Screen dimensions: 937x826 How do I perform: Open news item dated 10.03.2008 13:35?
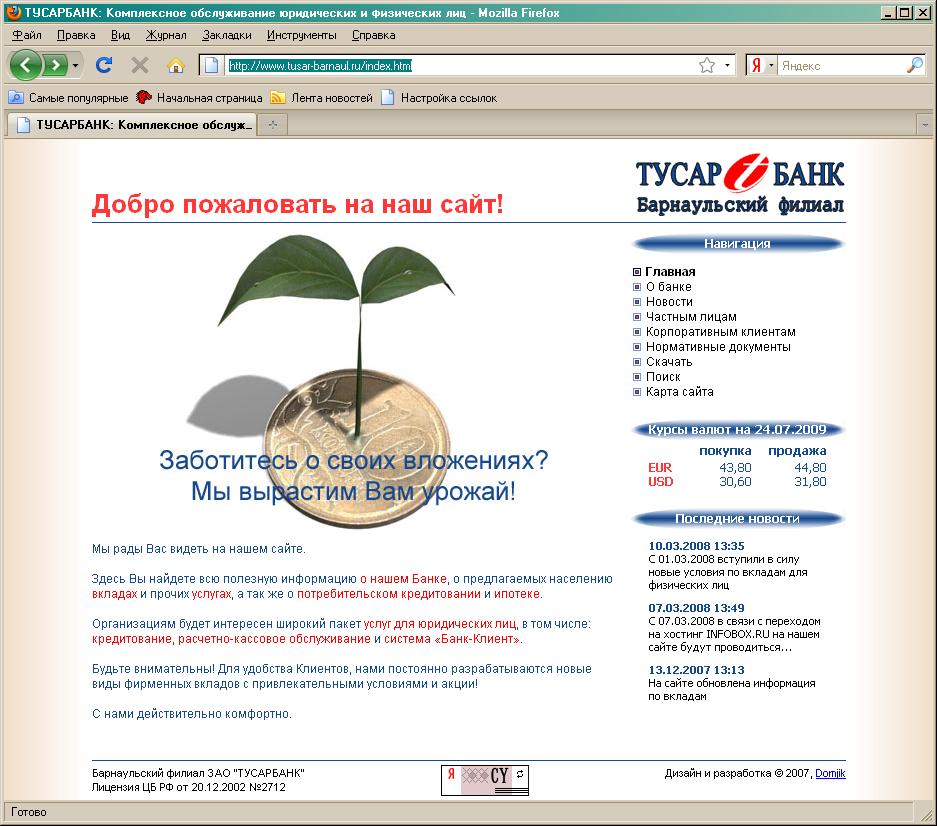[696, 546]
